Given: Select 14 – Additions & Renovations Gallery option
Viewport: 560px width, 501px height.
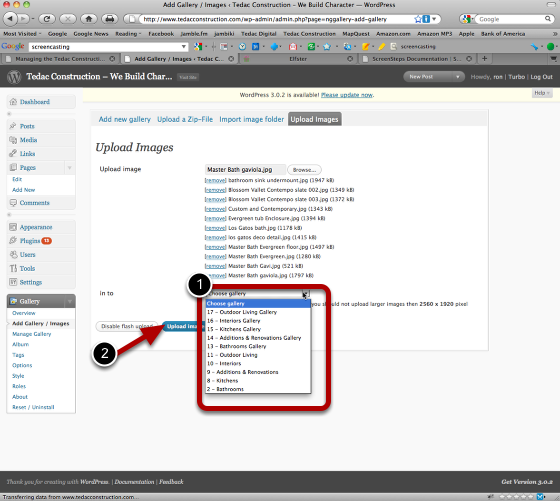Looking at the screenshot, I should (258, 338).
